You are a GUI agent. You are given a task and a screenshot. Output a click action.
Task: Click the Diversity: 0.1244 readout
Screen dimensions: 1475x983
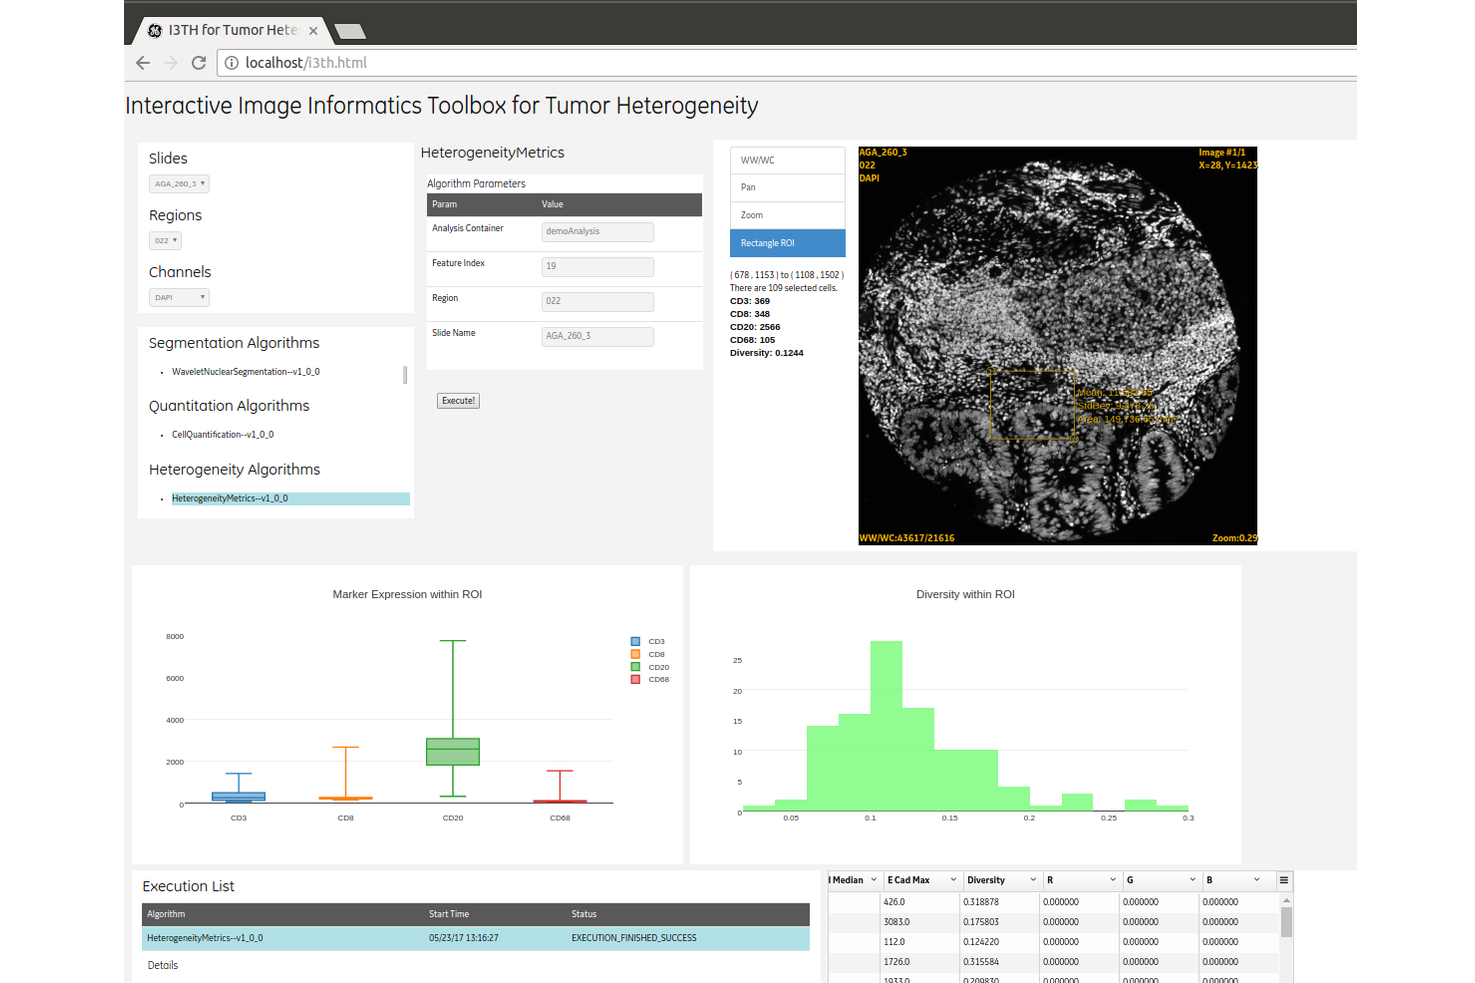767,353
